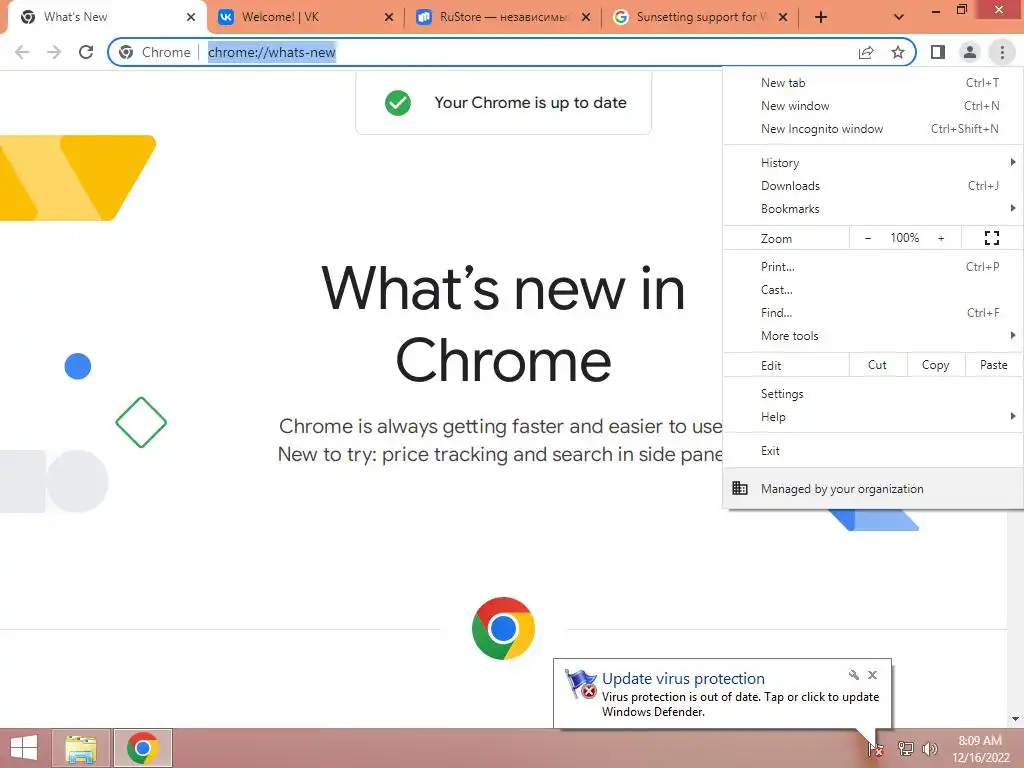
Task: Click the Chrome logo in page
Action: [503, 628]
